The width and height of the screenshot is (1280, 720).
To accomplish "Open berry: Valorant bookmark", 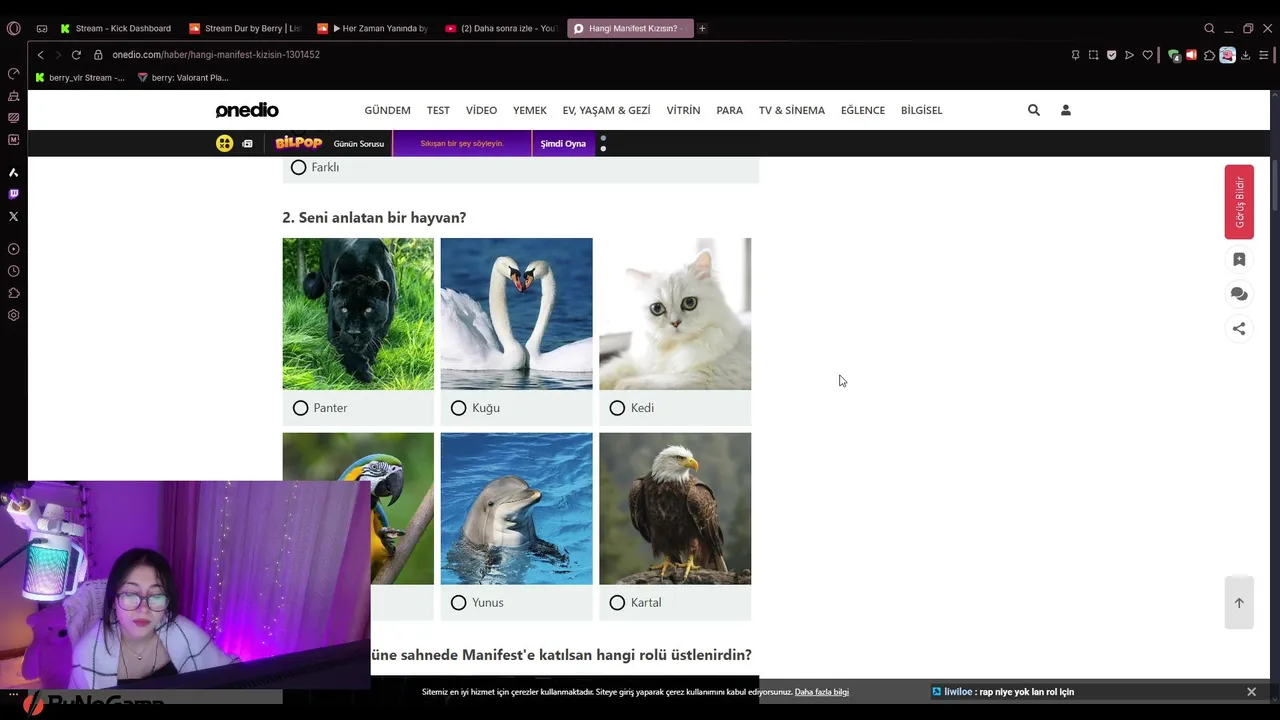I will click(183, 78).
